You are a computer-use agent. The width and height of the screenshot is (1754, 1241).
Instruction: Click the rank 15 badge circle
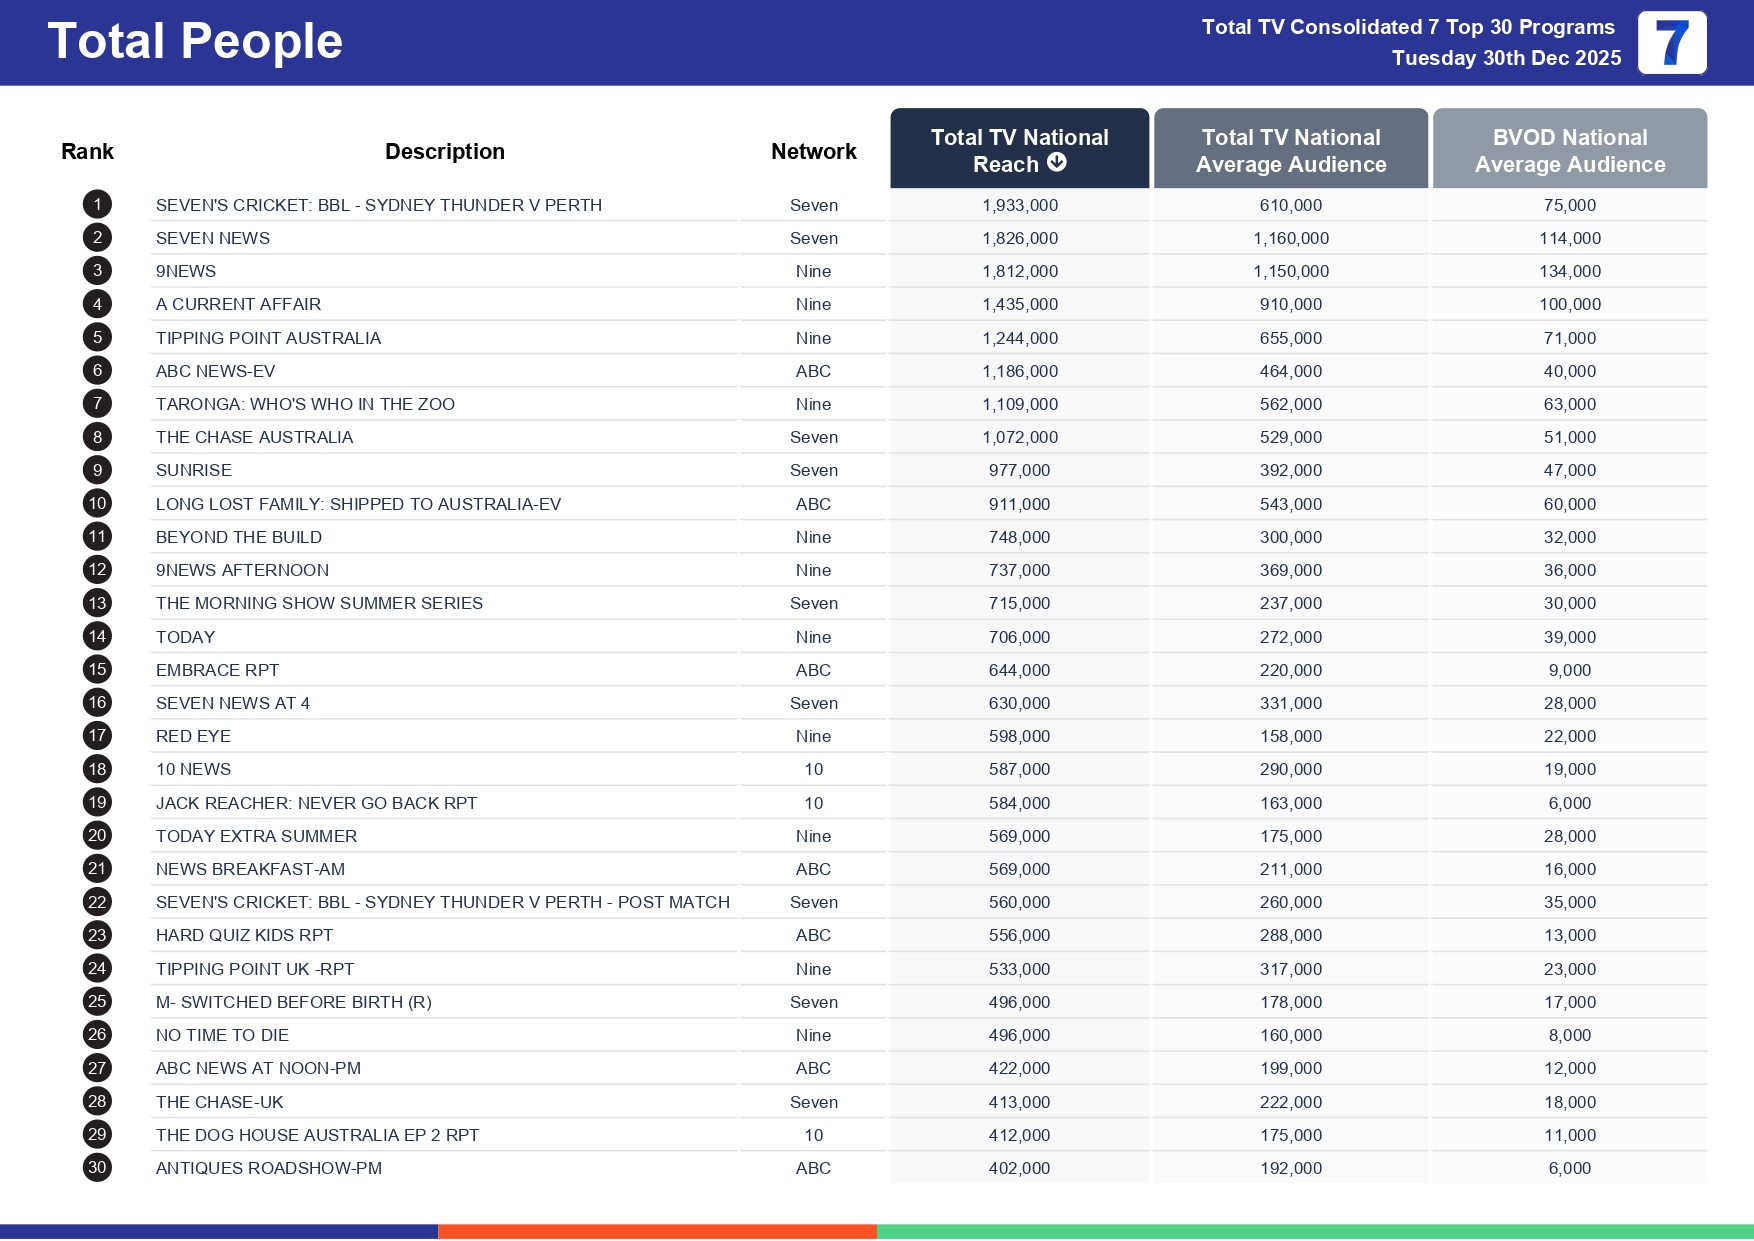coord(96,669)
